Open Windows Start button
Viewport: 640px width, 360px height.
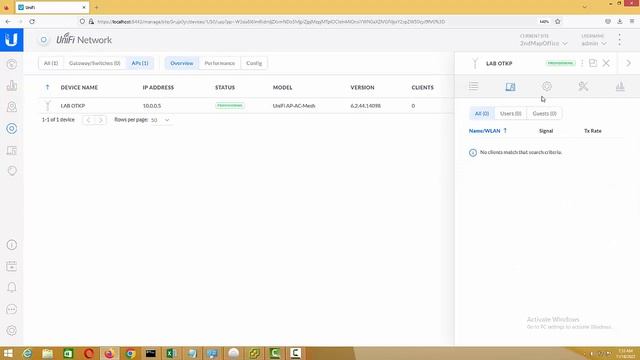tap(8, 353)
